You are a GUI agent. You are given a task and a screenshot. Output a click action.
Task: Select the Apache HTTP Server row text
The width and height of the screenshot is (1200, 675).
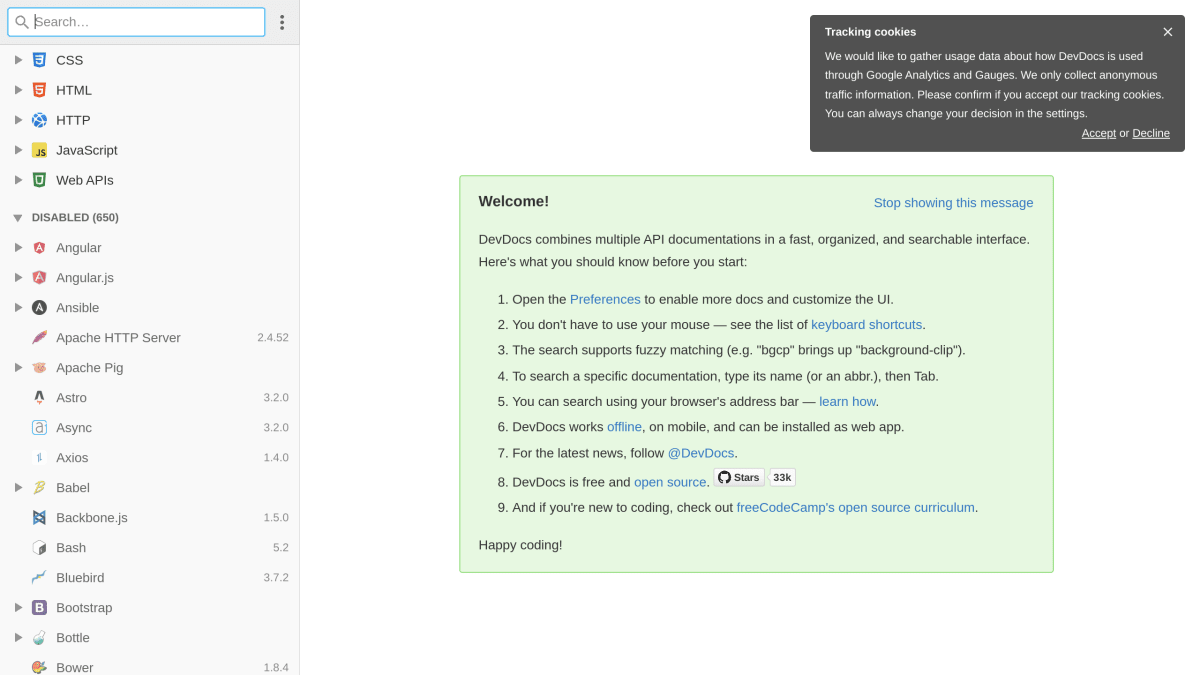pos(118,338)
